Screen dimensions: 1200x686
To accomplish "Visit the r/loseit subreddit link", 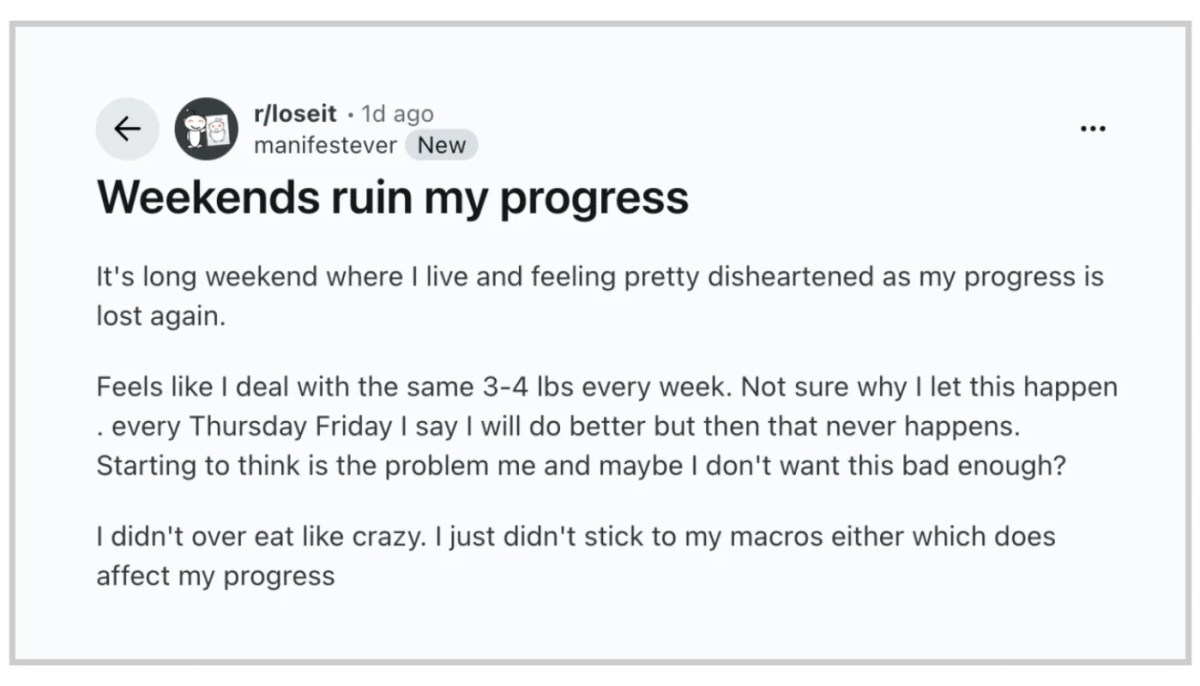I will click(x=295, y=113).
